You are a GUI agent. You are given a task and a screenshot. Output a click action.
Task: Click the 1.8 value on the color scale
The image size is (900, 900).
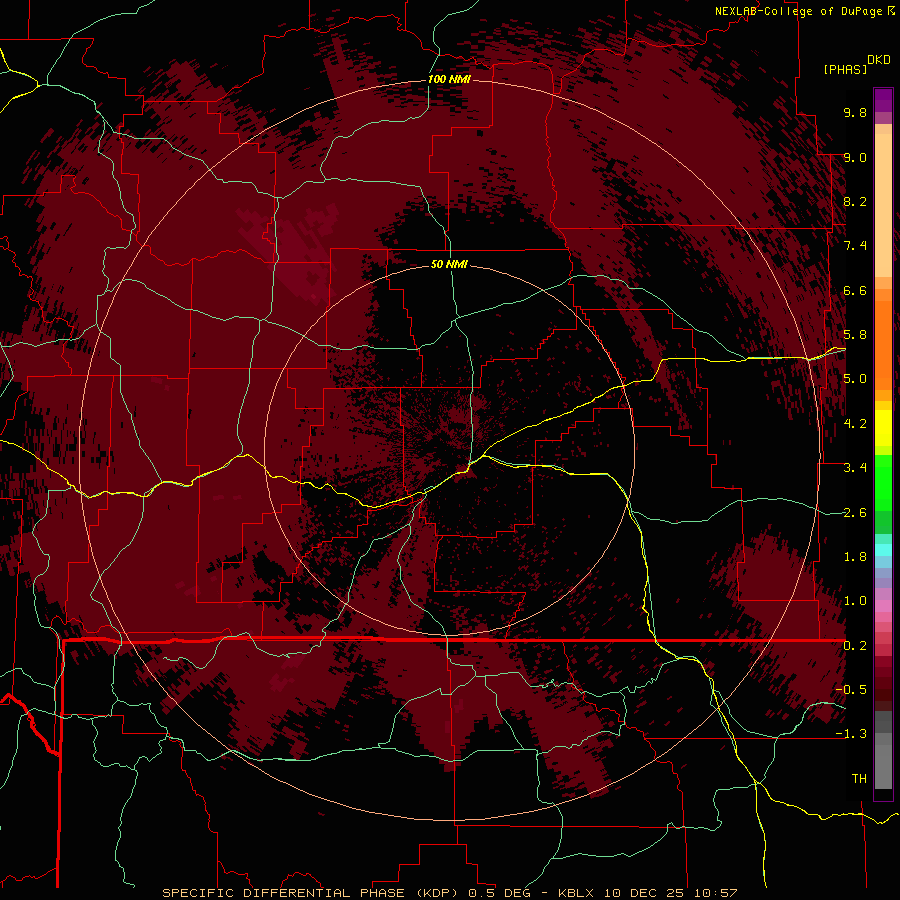click(855, 557)
